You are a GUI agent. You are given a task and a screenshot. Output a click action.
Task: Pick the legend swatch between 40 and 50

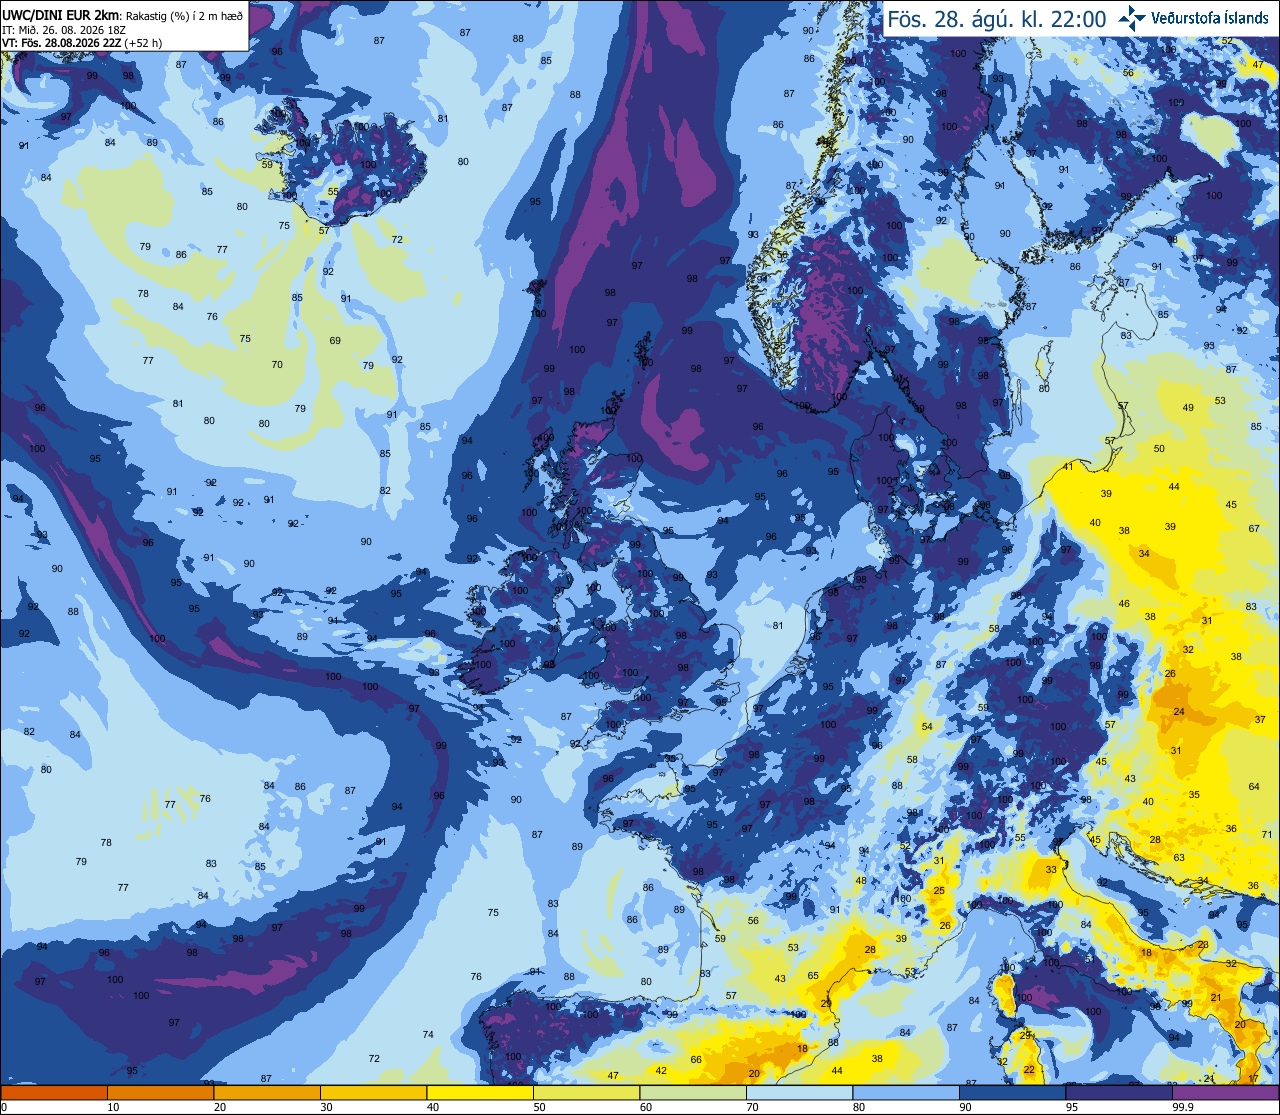click(x=480, y=1092)
